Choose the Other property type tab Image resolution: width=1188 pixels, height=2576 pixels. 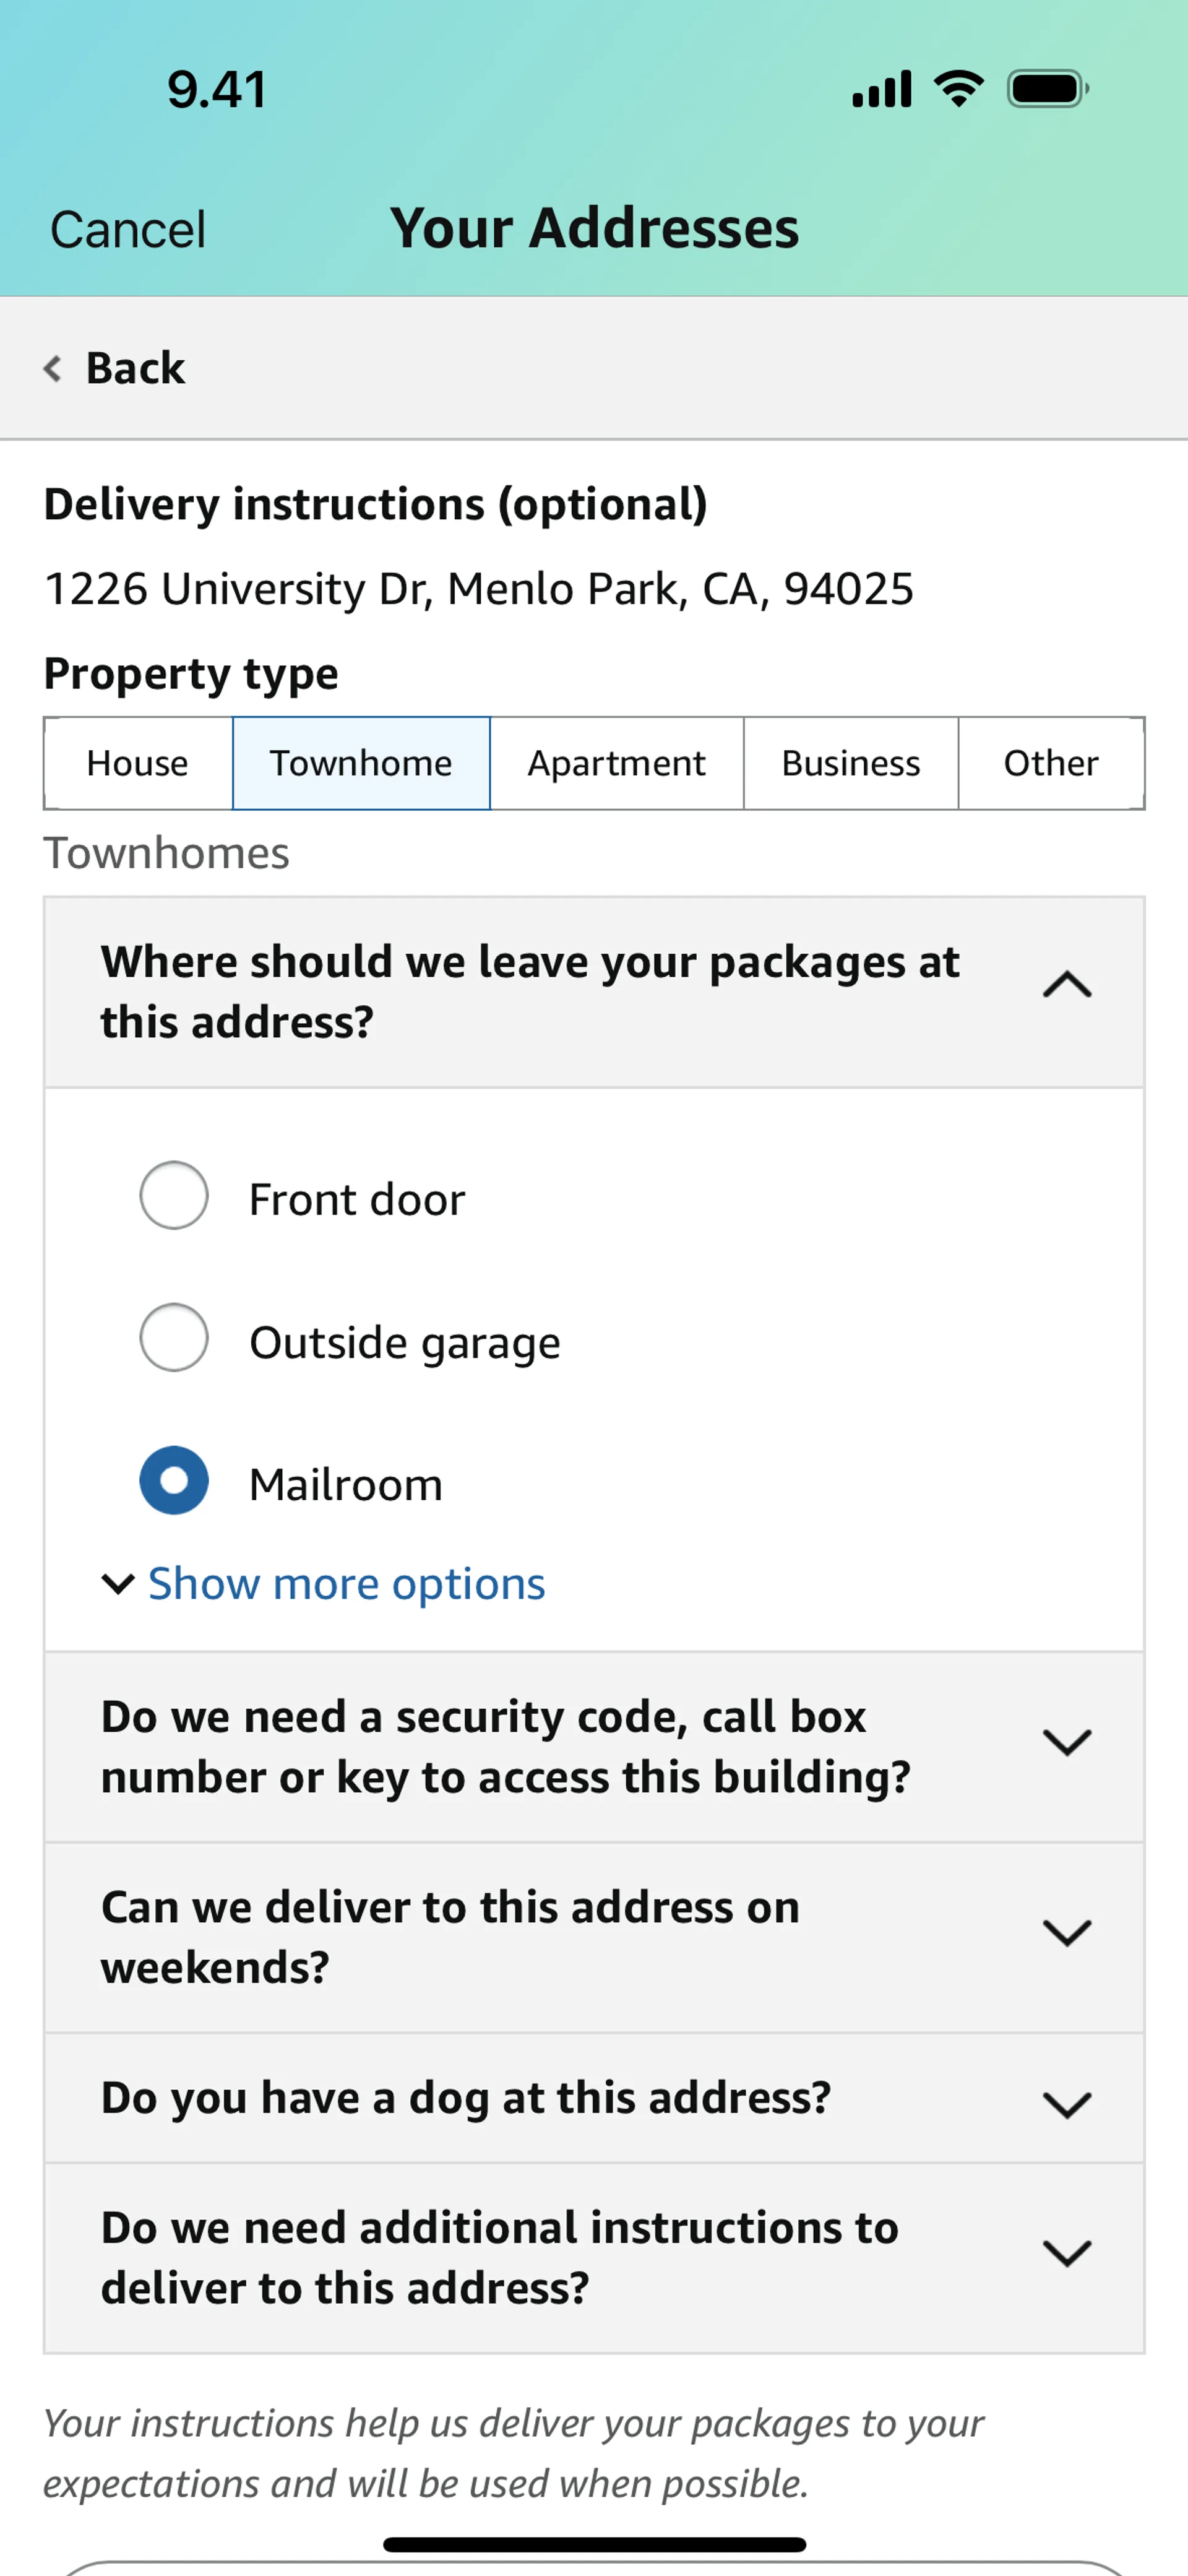(1051, 763)
